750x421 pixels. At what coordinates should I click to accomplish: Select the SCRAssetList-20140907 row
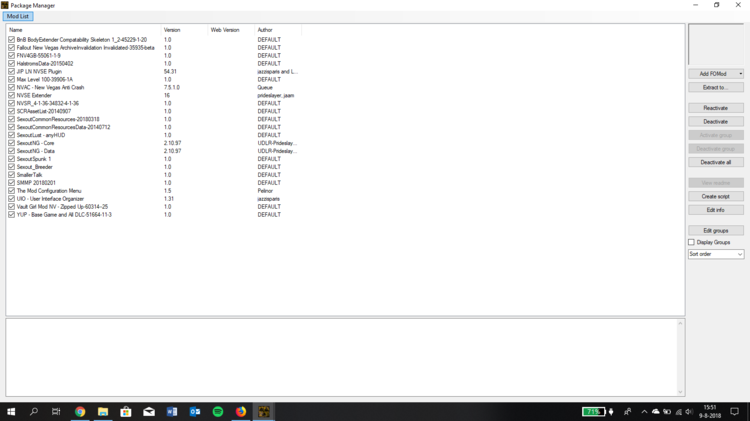(x=44, y=111)
